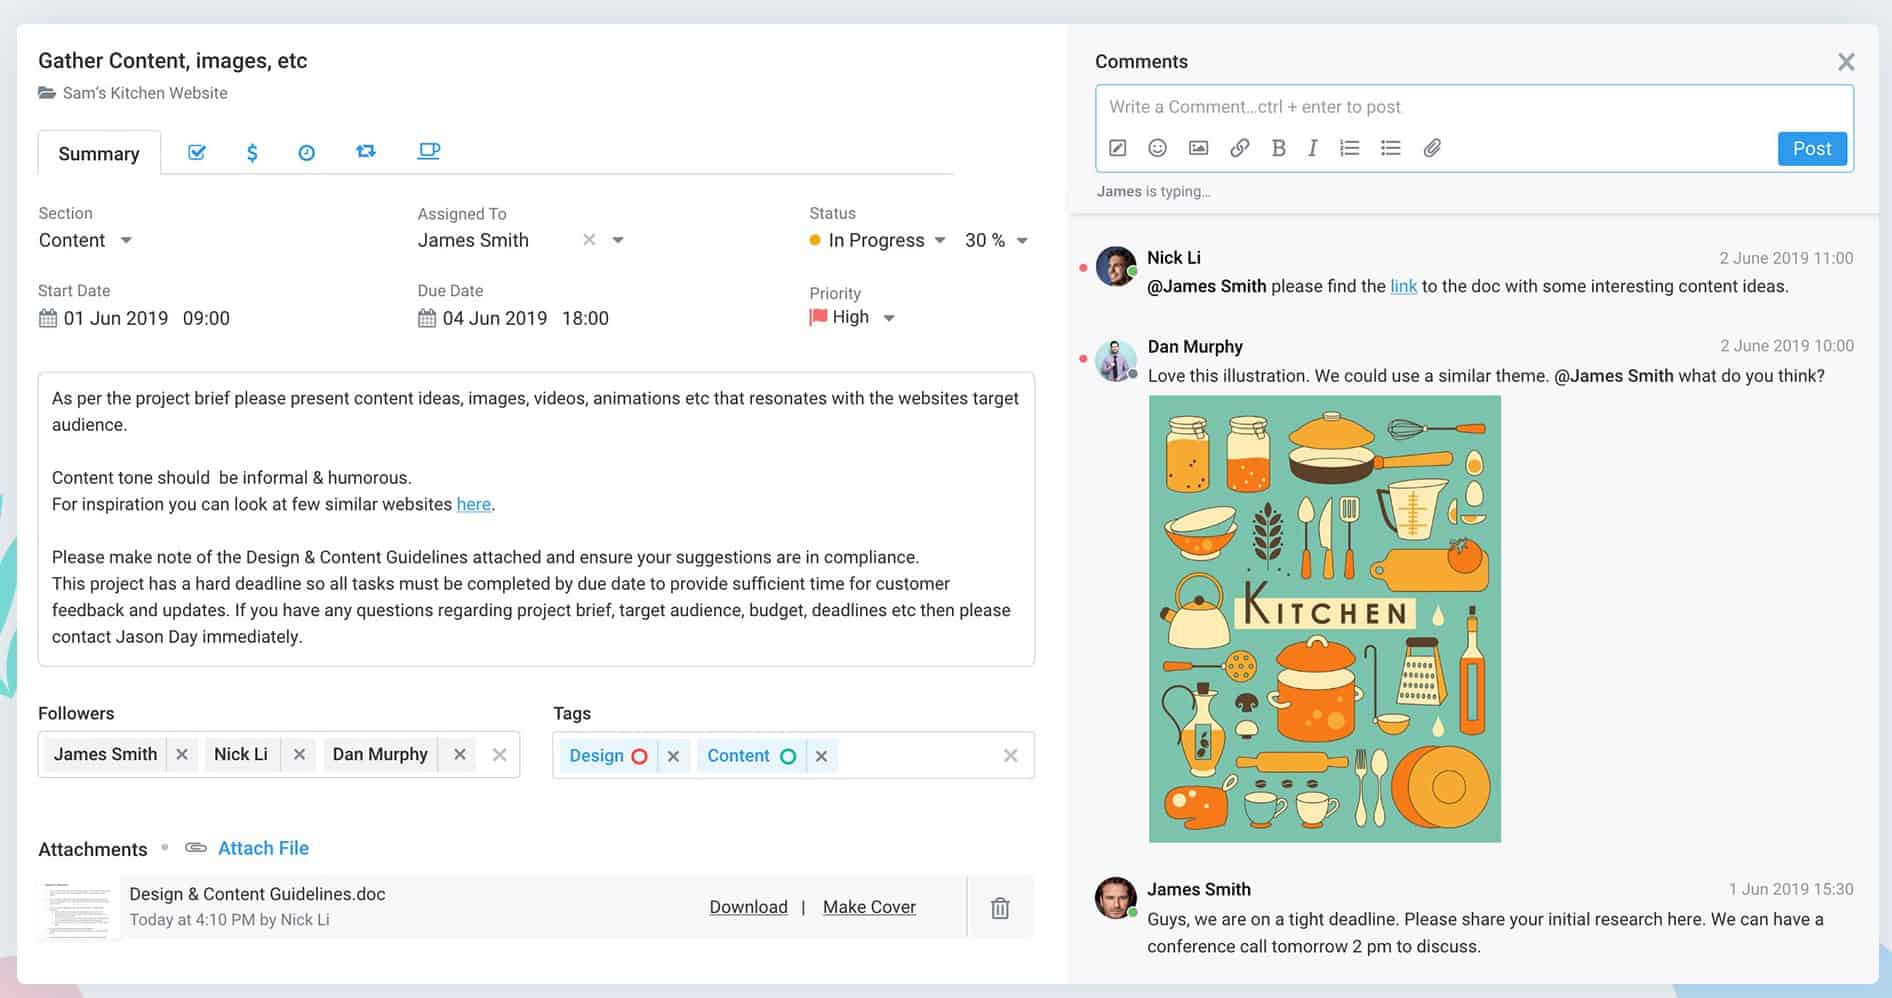Open the subtasks checklist tab icon
The height and width of the screenshot is (998, 1892).
click(x=196, y=151)
